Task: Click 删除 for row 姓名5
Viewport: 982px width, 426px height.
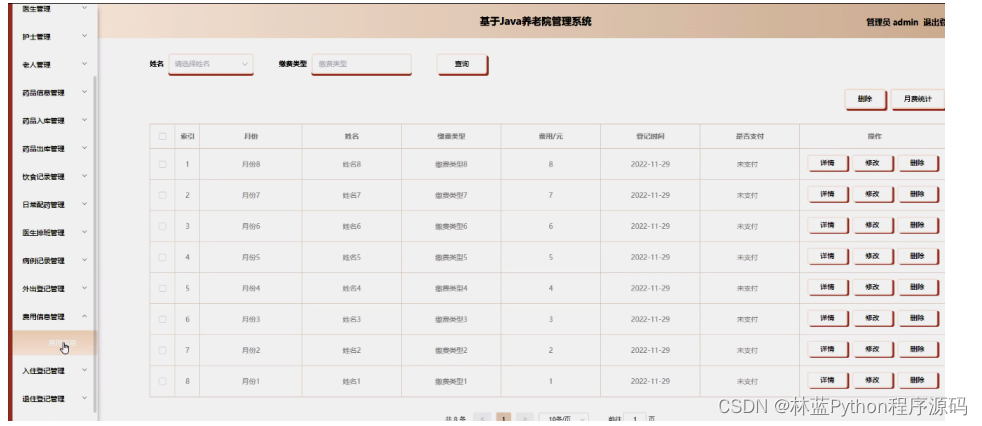Action: click(917, 257)
